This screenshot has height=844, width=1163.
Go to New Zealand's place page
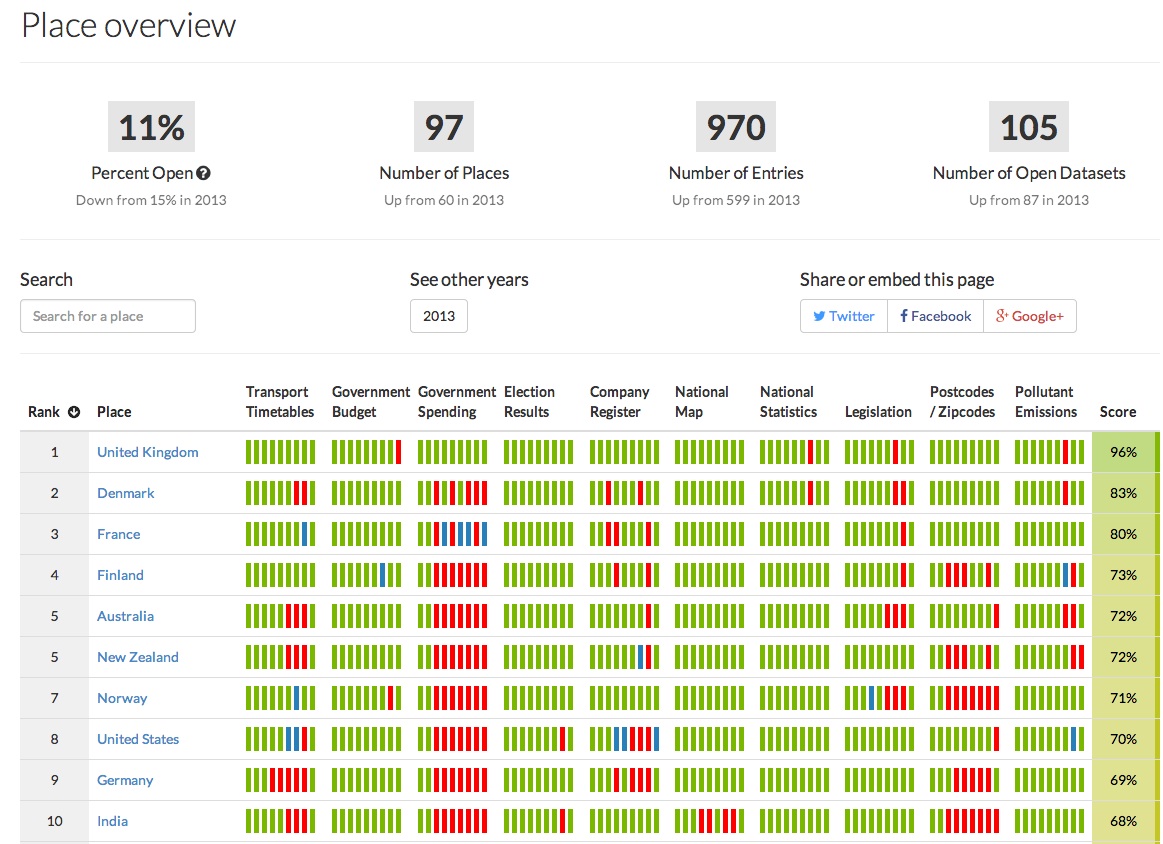(137, 657)
